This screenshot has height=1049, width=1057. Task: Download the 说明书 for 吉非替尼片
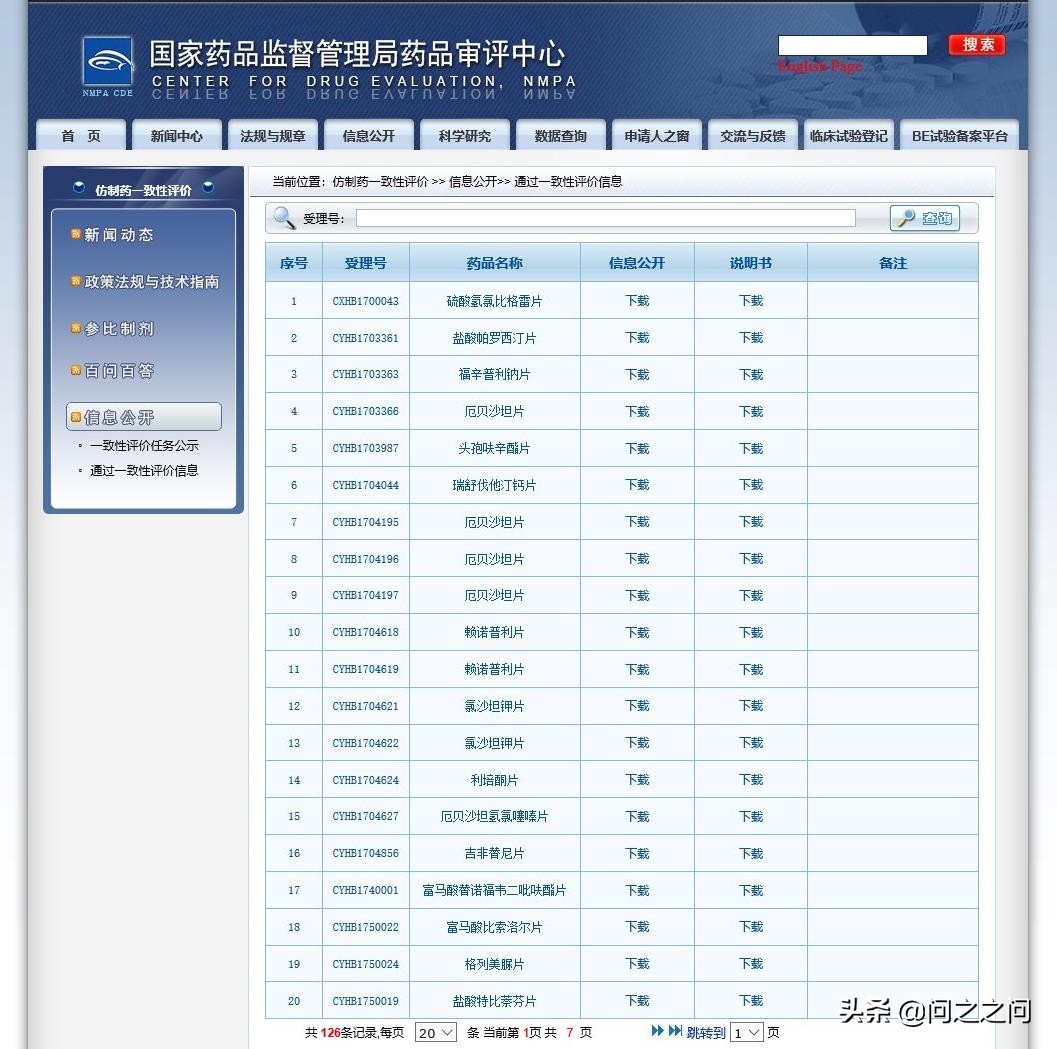(750, 853)
